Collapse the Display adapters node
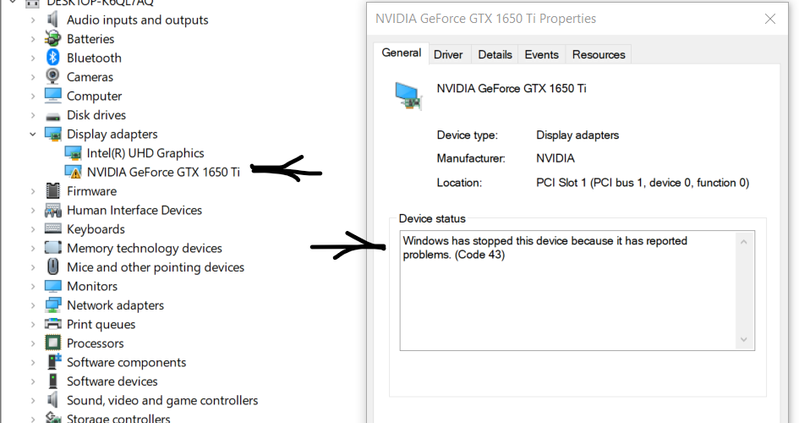 (33, 134)
